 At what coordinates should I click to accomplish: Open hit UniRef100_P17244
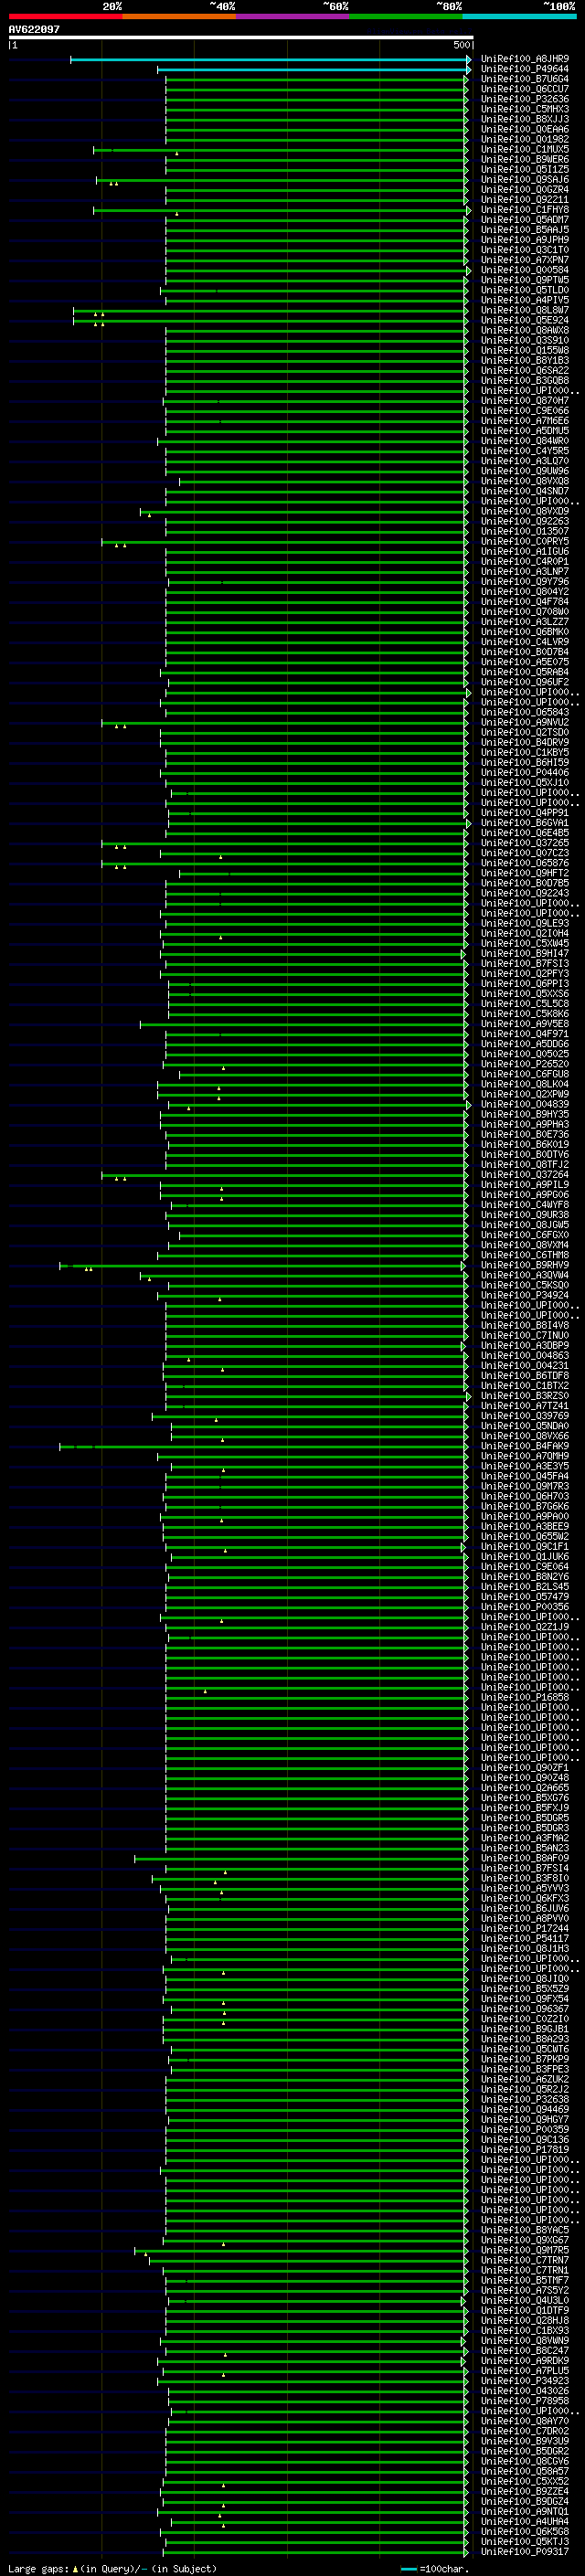pyautogui.click(x=525, y=1929)
